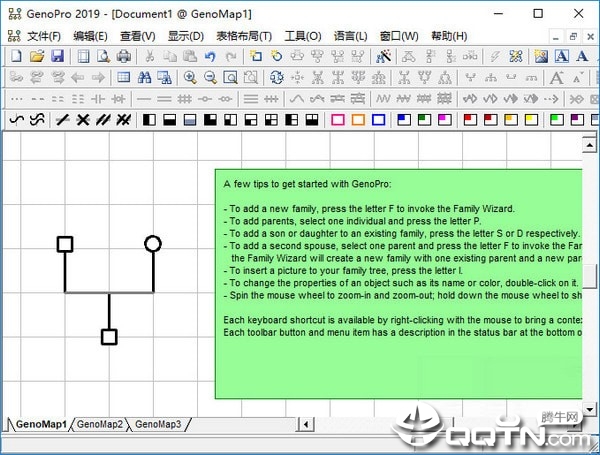Screen dimensions: 600x455
Task: Click the New document icon
Action: 16,56
